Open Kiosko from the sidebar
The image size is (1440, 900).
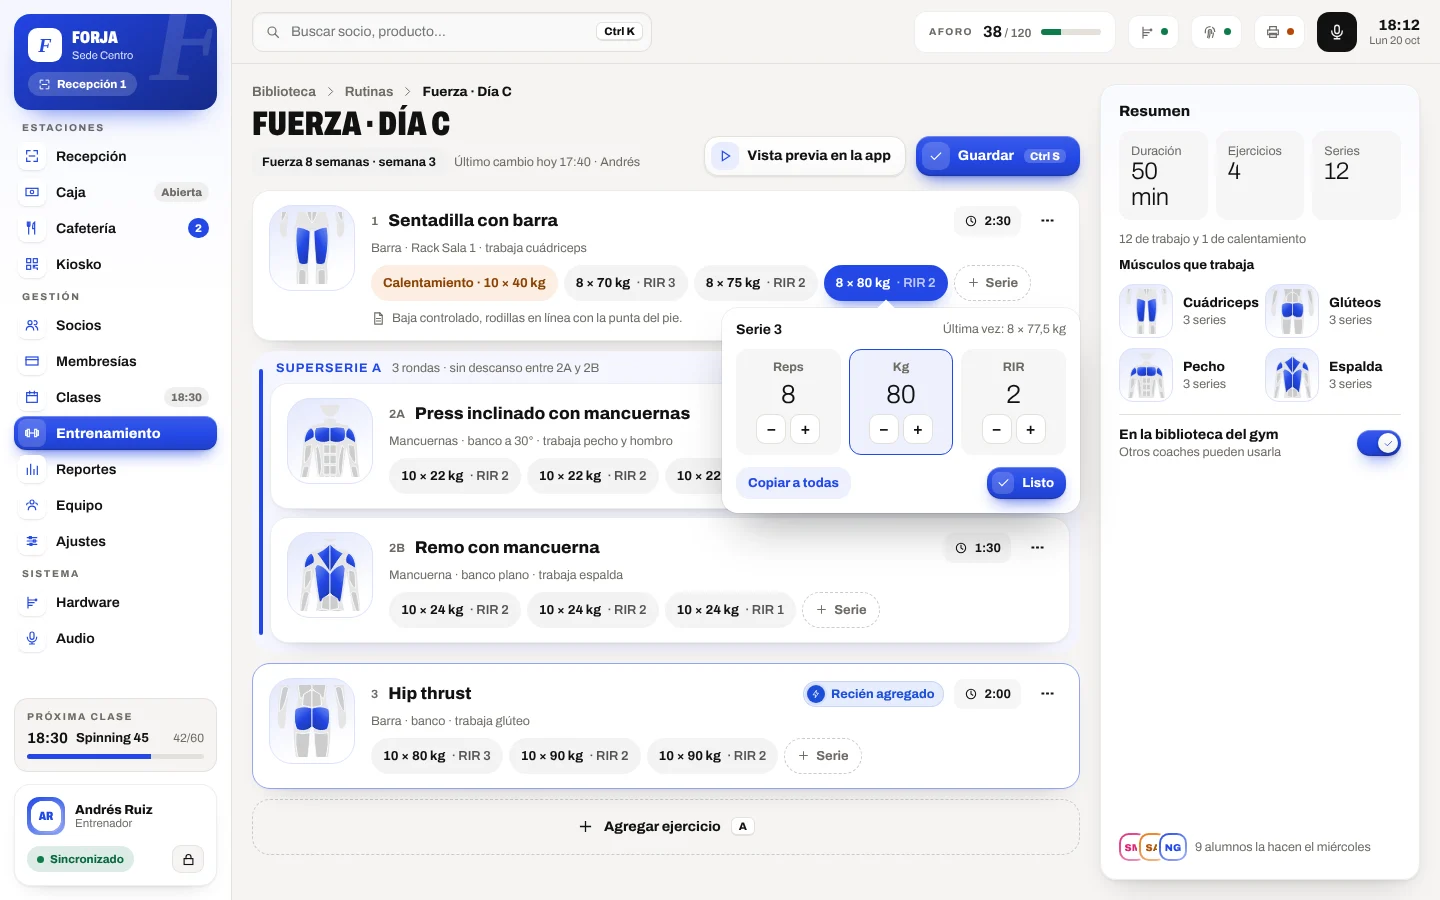coord(115,264)
